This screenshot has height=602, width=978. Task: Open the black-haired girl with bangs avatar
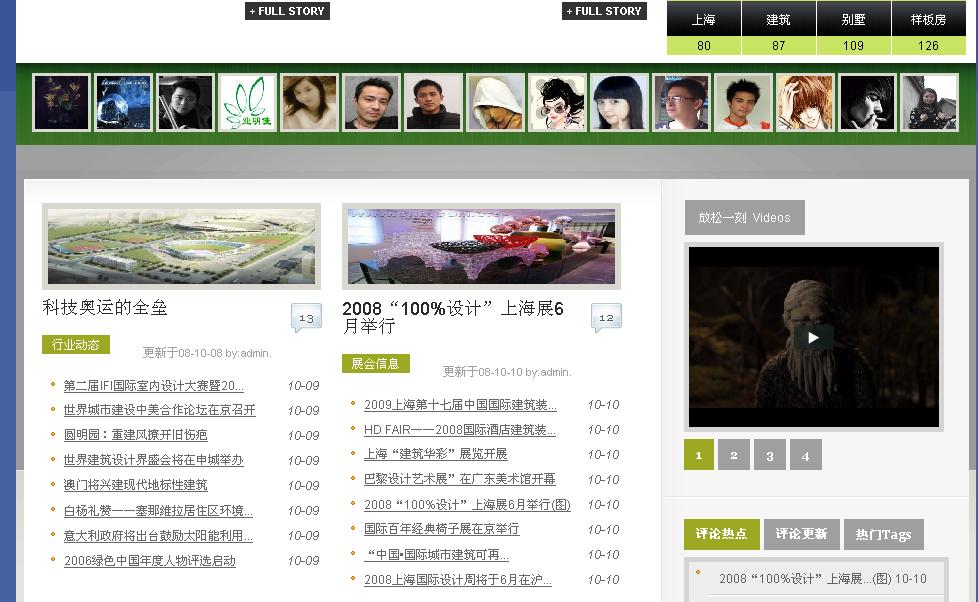point(619,102)
